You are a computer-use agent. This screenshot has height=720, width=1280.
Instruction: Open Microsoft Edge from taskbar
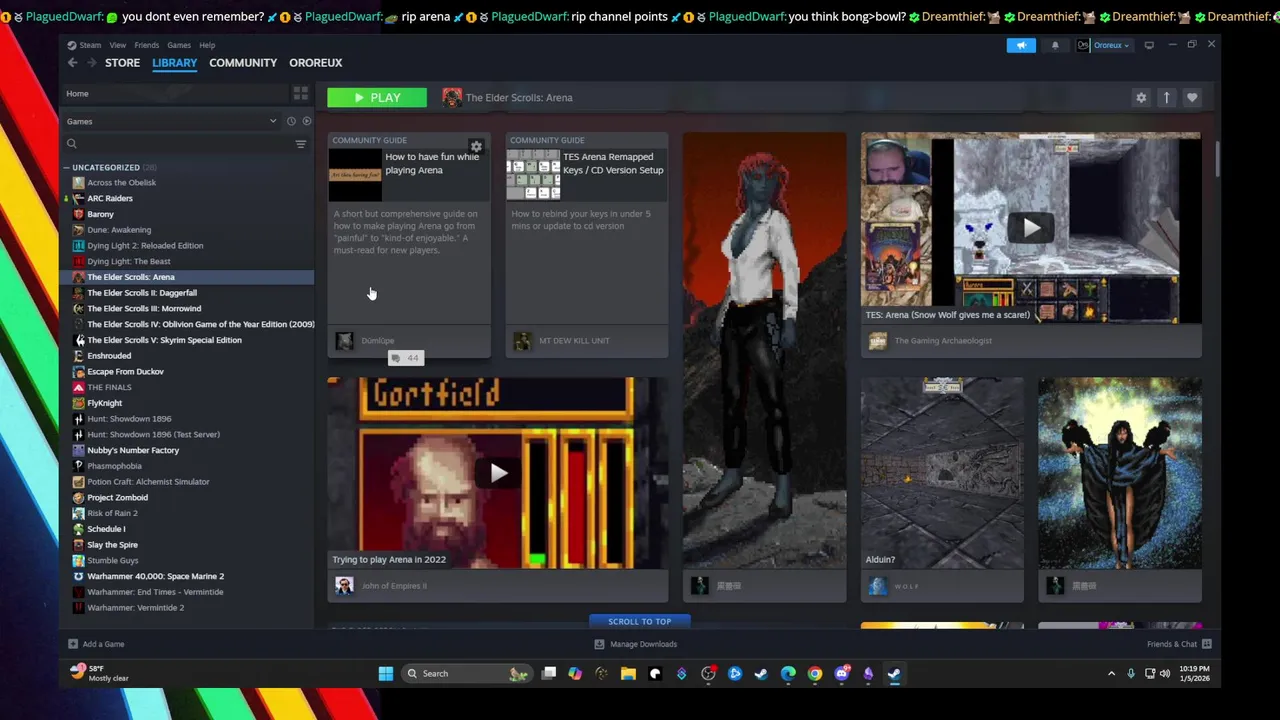788,673
